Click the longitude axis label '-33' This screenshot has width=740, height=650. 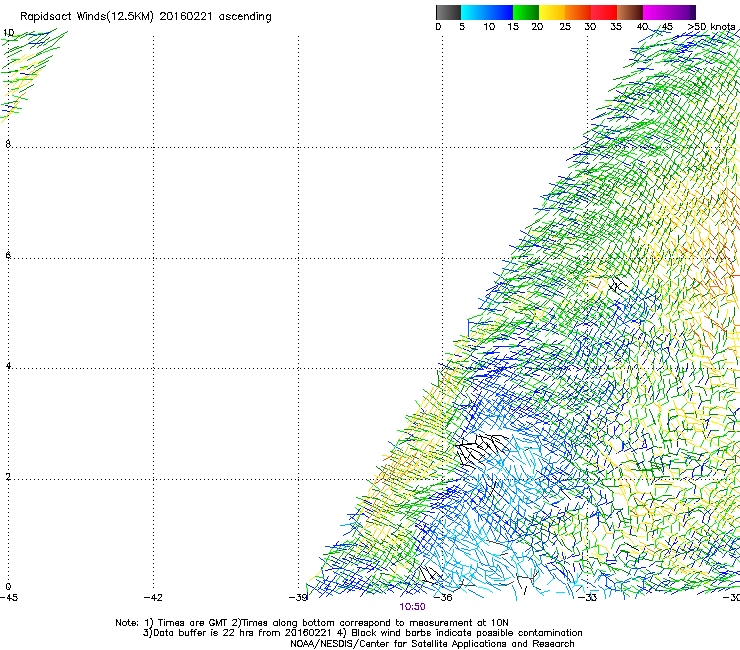[x=588, y=598]
